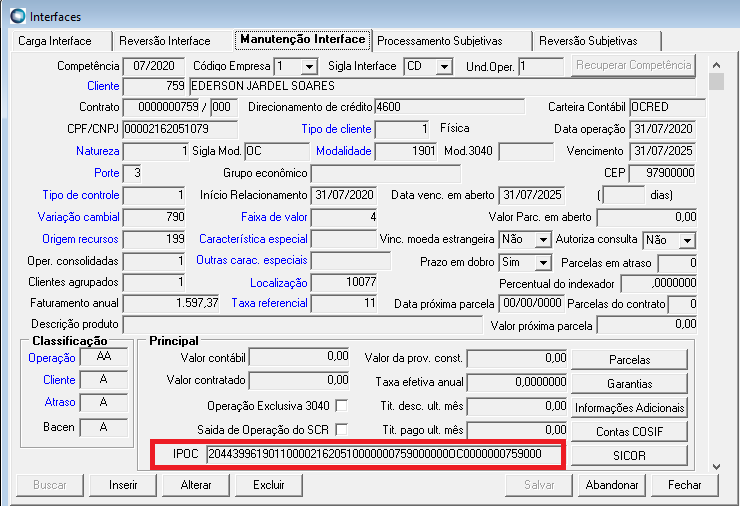Click the Outras carac. especiais link
The image size is (740, 506).
pyautogui.click(x=252, y=260)
